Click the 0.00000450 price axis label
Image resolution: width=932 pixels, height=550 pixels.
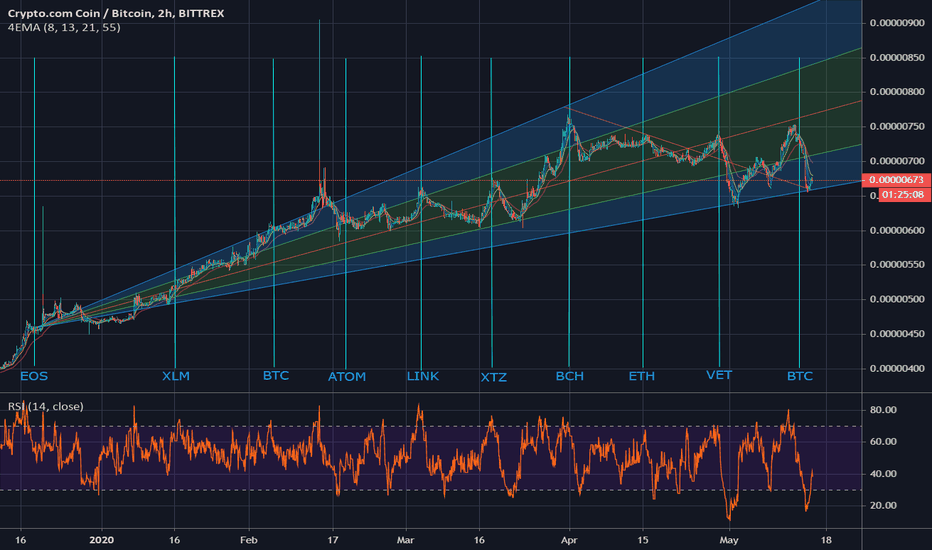click(897, 334)
